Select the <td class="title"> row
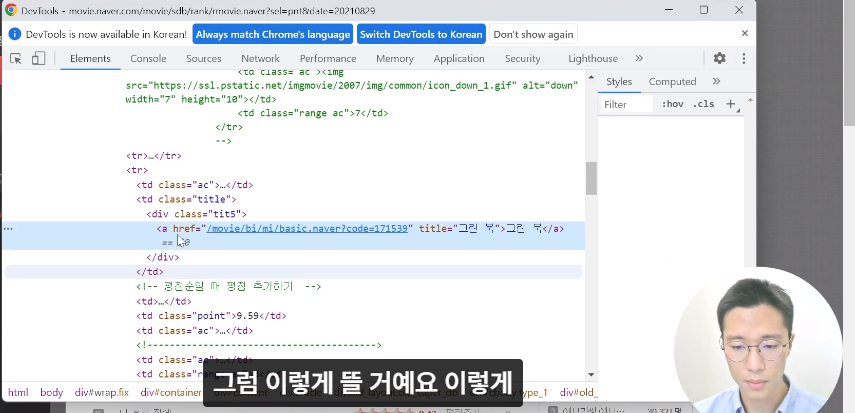 tap(186, 199)
